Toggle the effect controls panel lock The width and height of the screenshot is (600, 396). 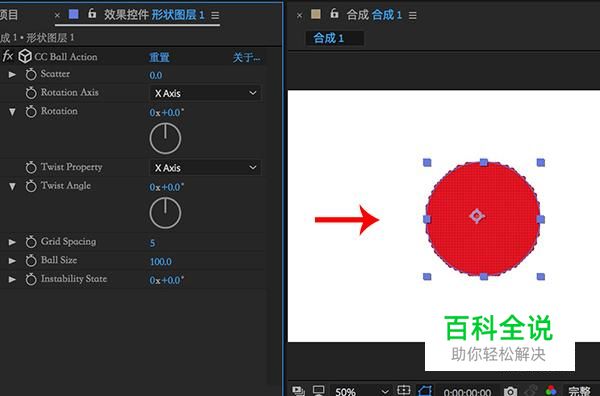point(92,14)
